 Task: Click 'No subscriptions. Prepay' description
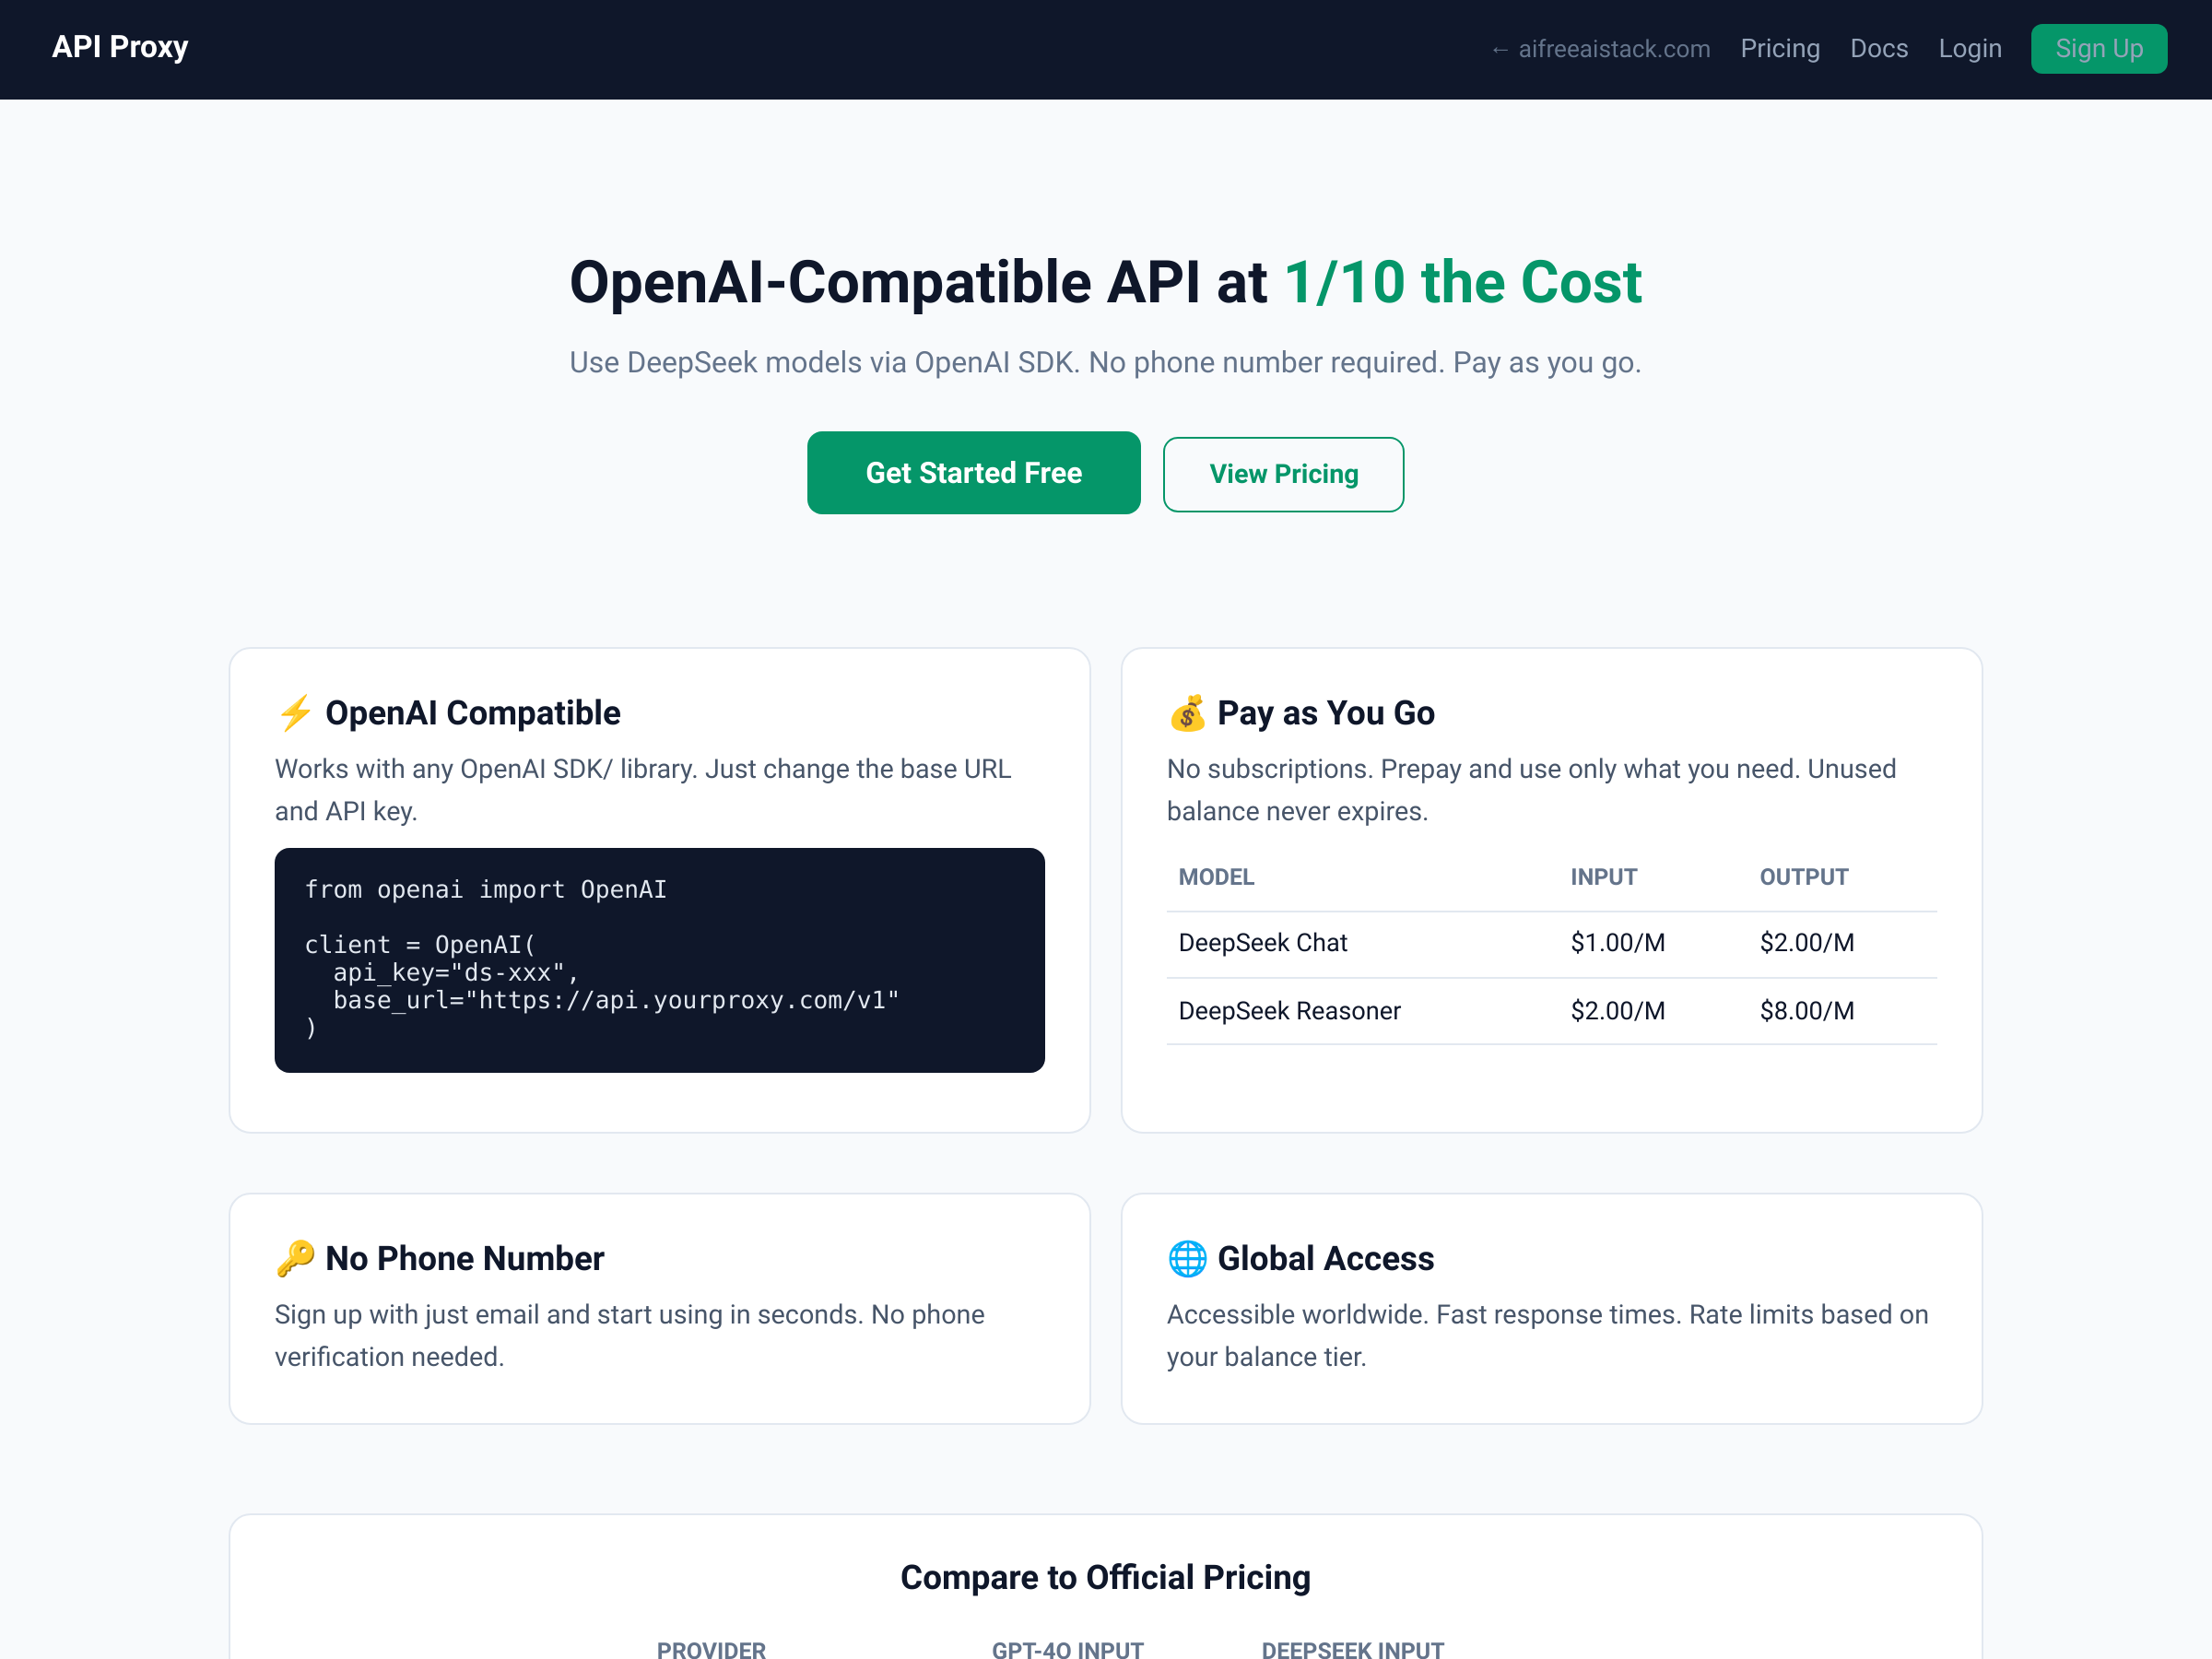click(x=1531, y=790)
